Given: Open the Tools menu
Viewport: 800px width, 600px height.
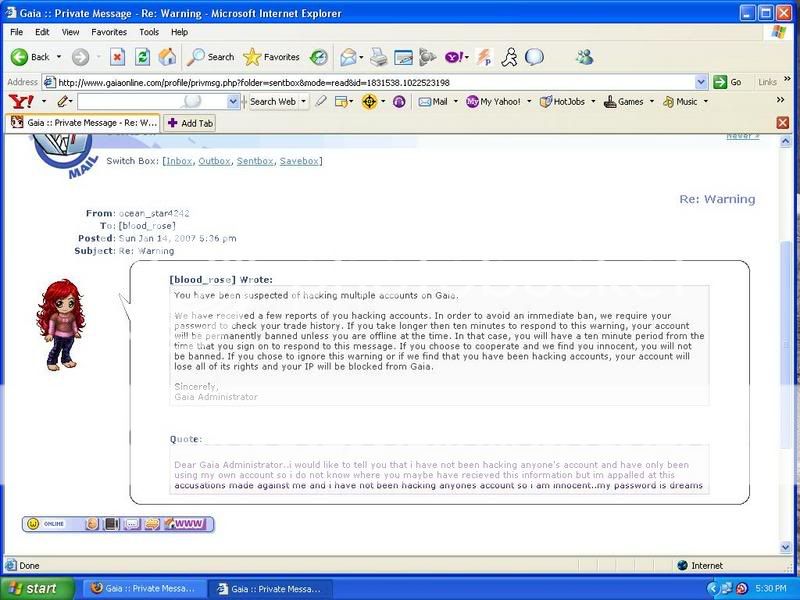Looking at the screenshot, I should click(x=149, y=32).
